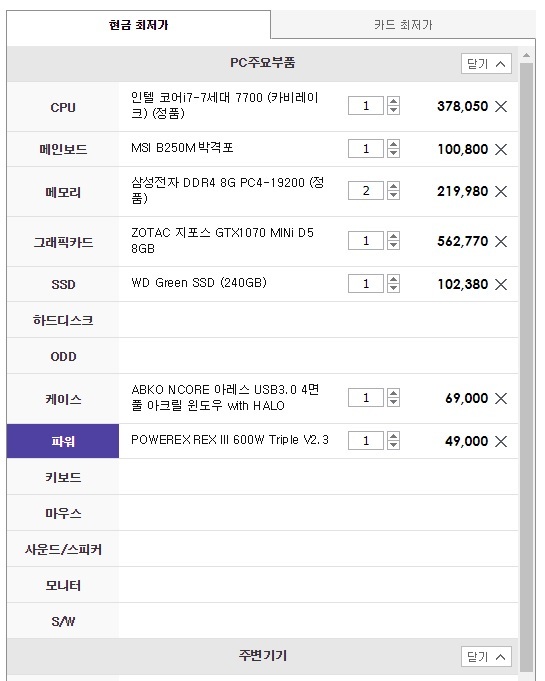Select 하드디스크 category row
The width and height of the screenshot is (545, 681).
[262, 320]
